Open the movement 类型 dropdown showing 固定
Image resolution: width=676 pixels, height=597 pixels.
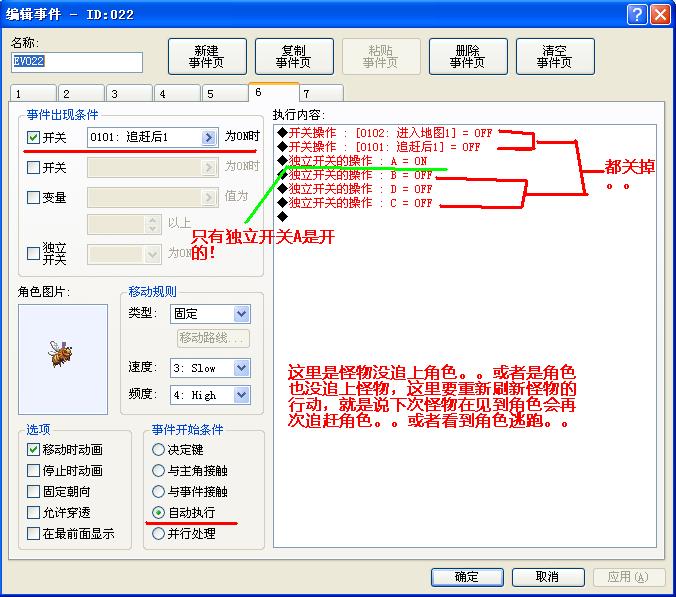[x=210, y=314]
